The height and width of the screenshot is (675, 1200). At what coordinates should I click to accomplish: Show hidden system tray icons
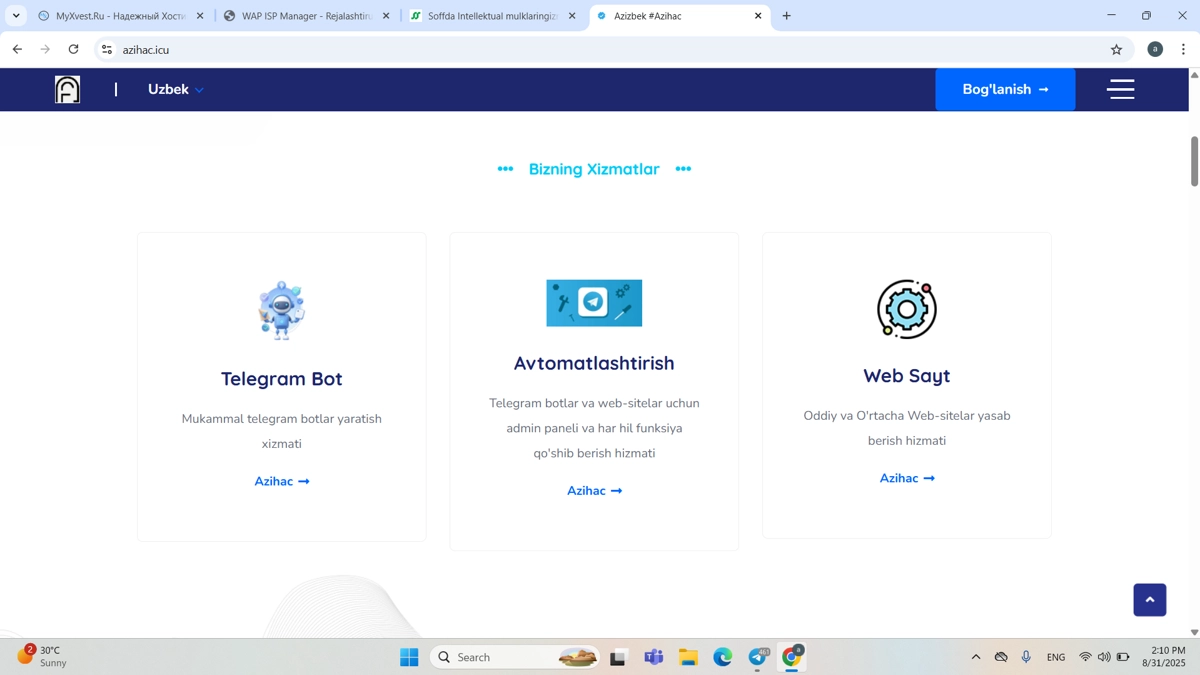coord(975,657)
